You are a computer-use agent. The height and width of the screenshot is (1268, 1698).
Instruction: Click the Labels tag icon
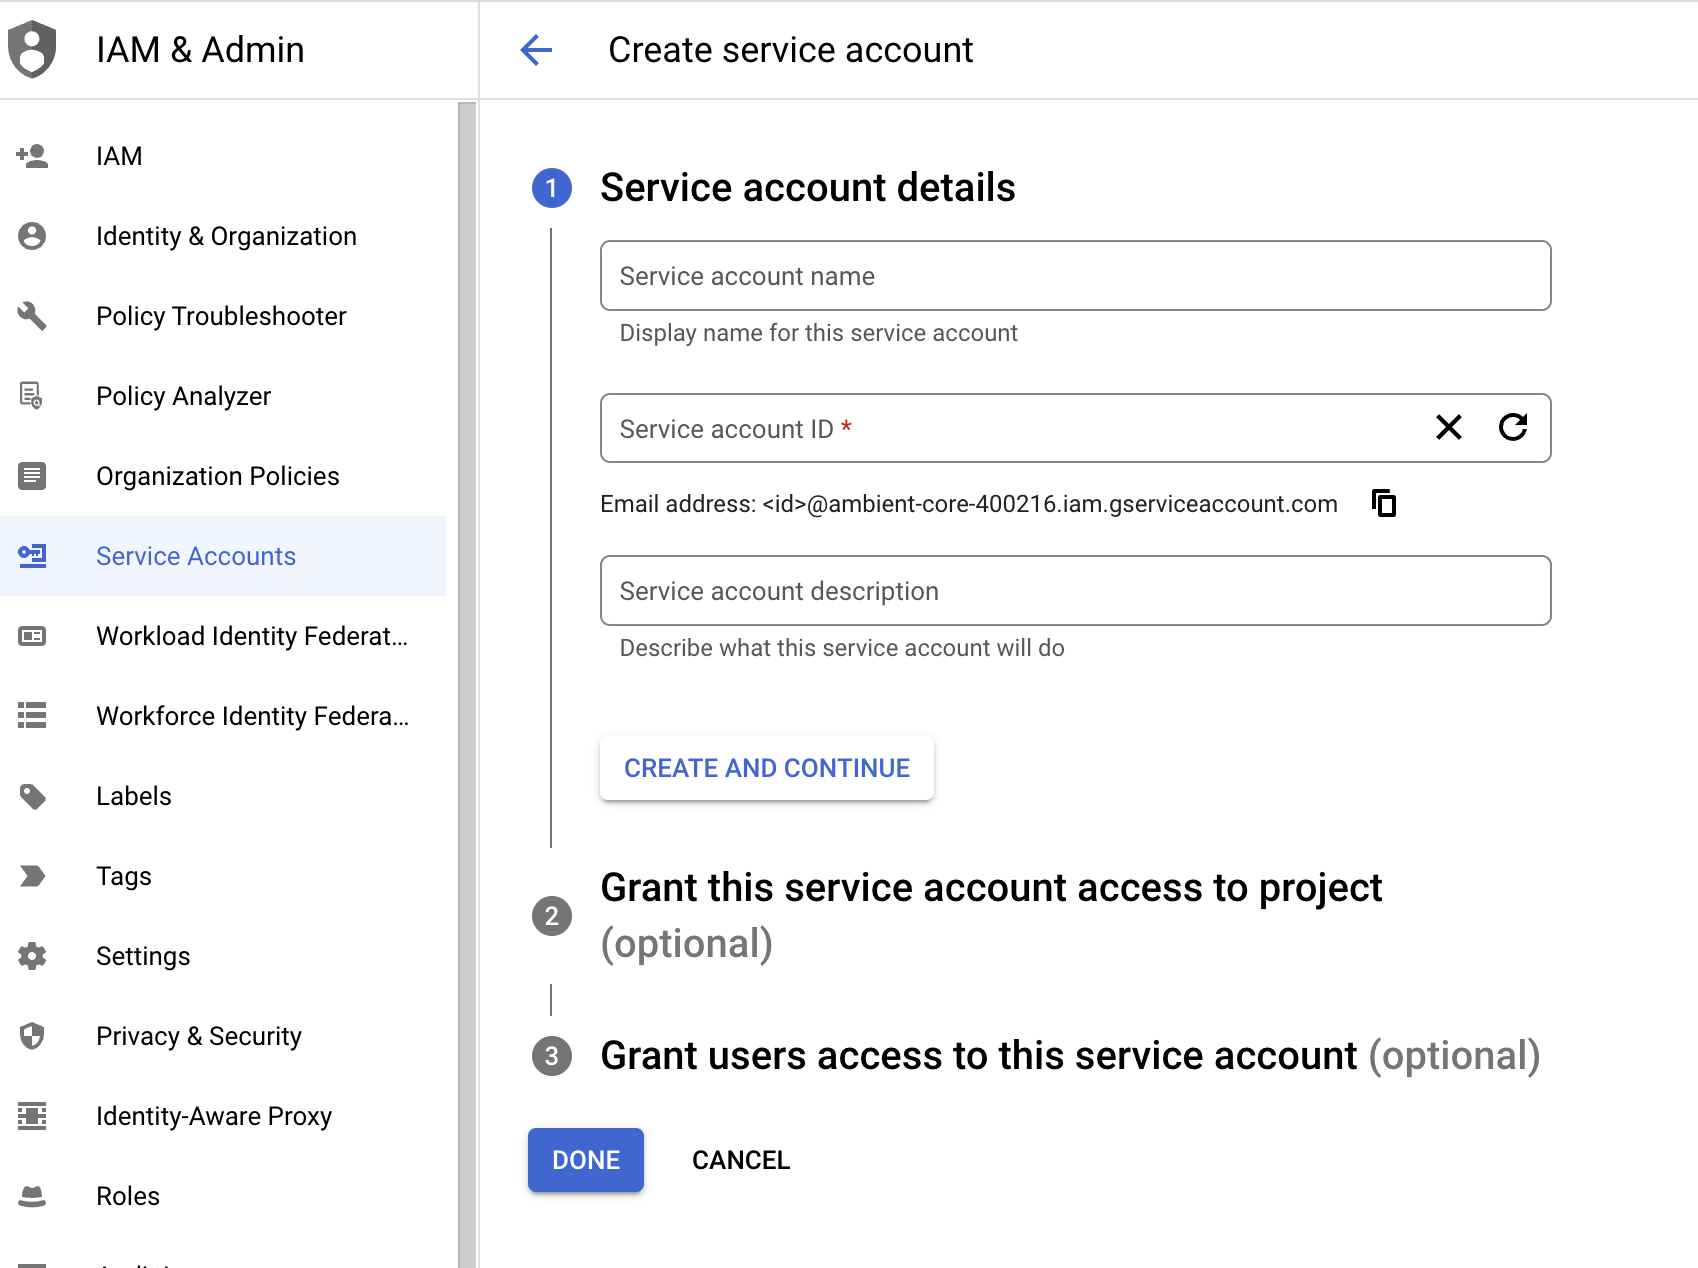click(x=32, y=796)
